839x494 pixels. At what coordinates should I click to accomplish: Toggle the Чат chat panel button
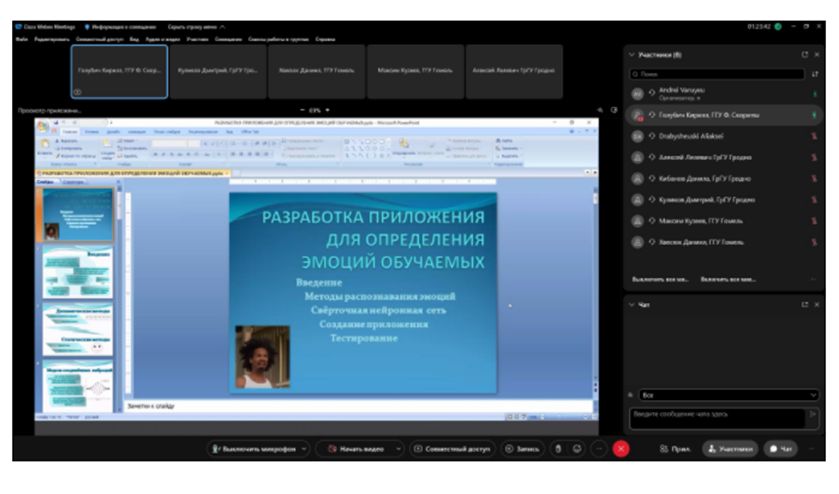[781, 449]
